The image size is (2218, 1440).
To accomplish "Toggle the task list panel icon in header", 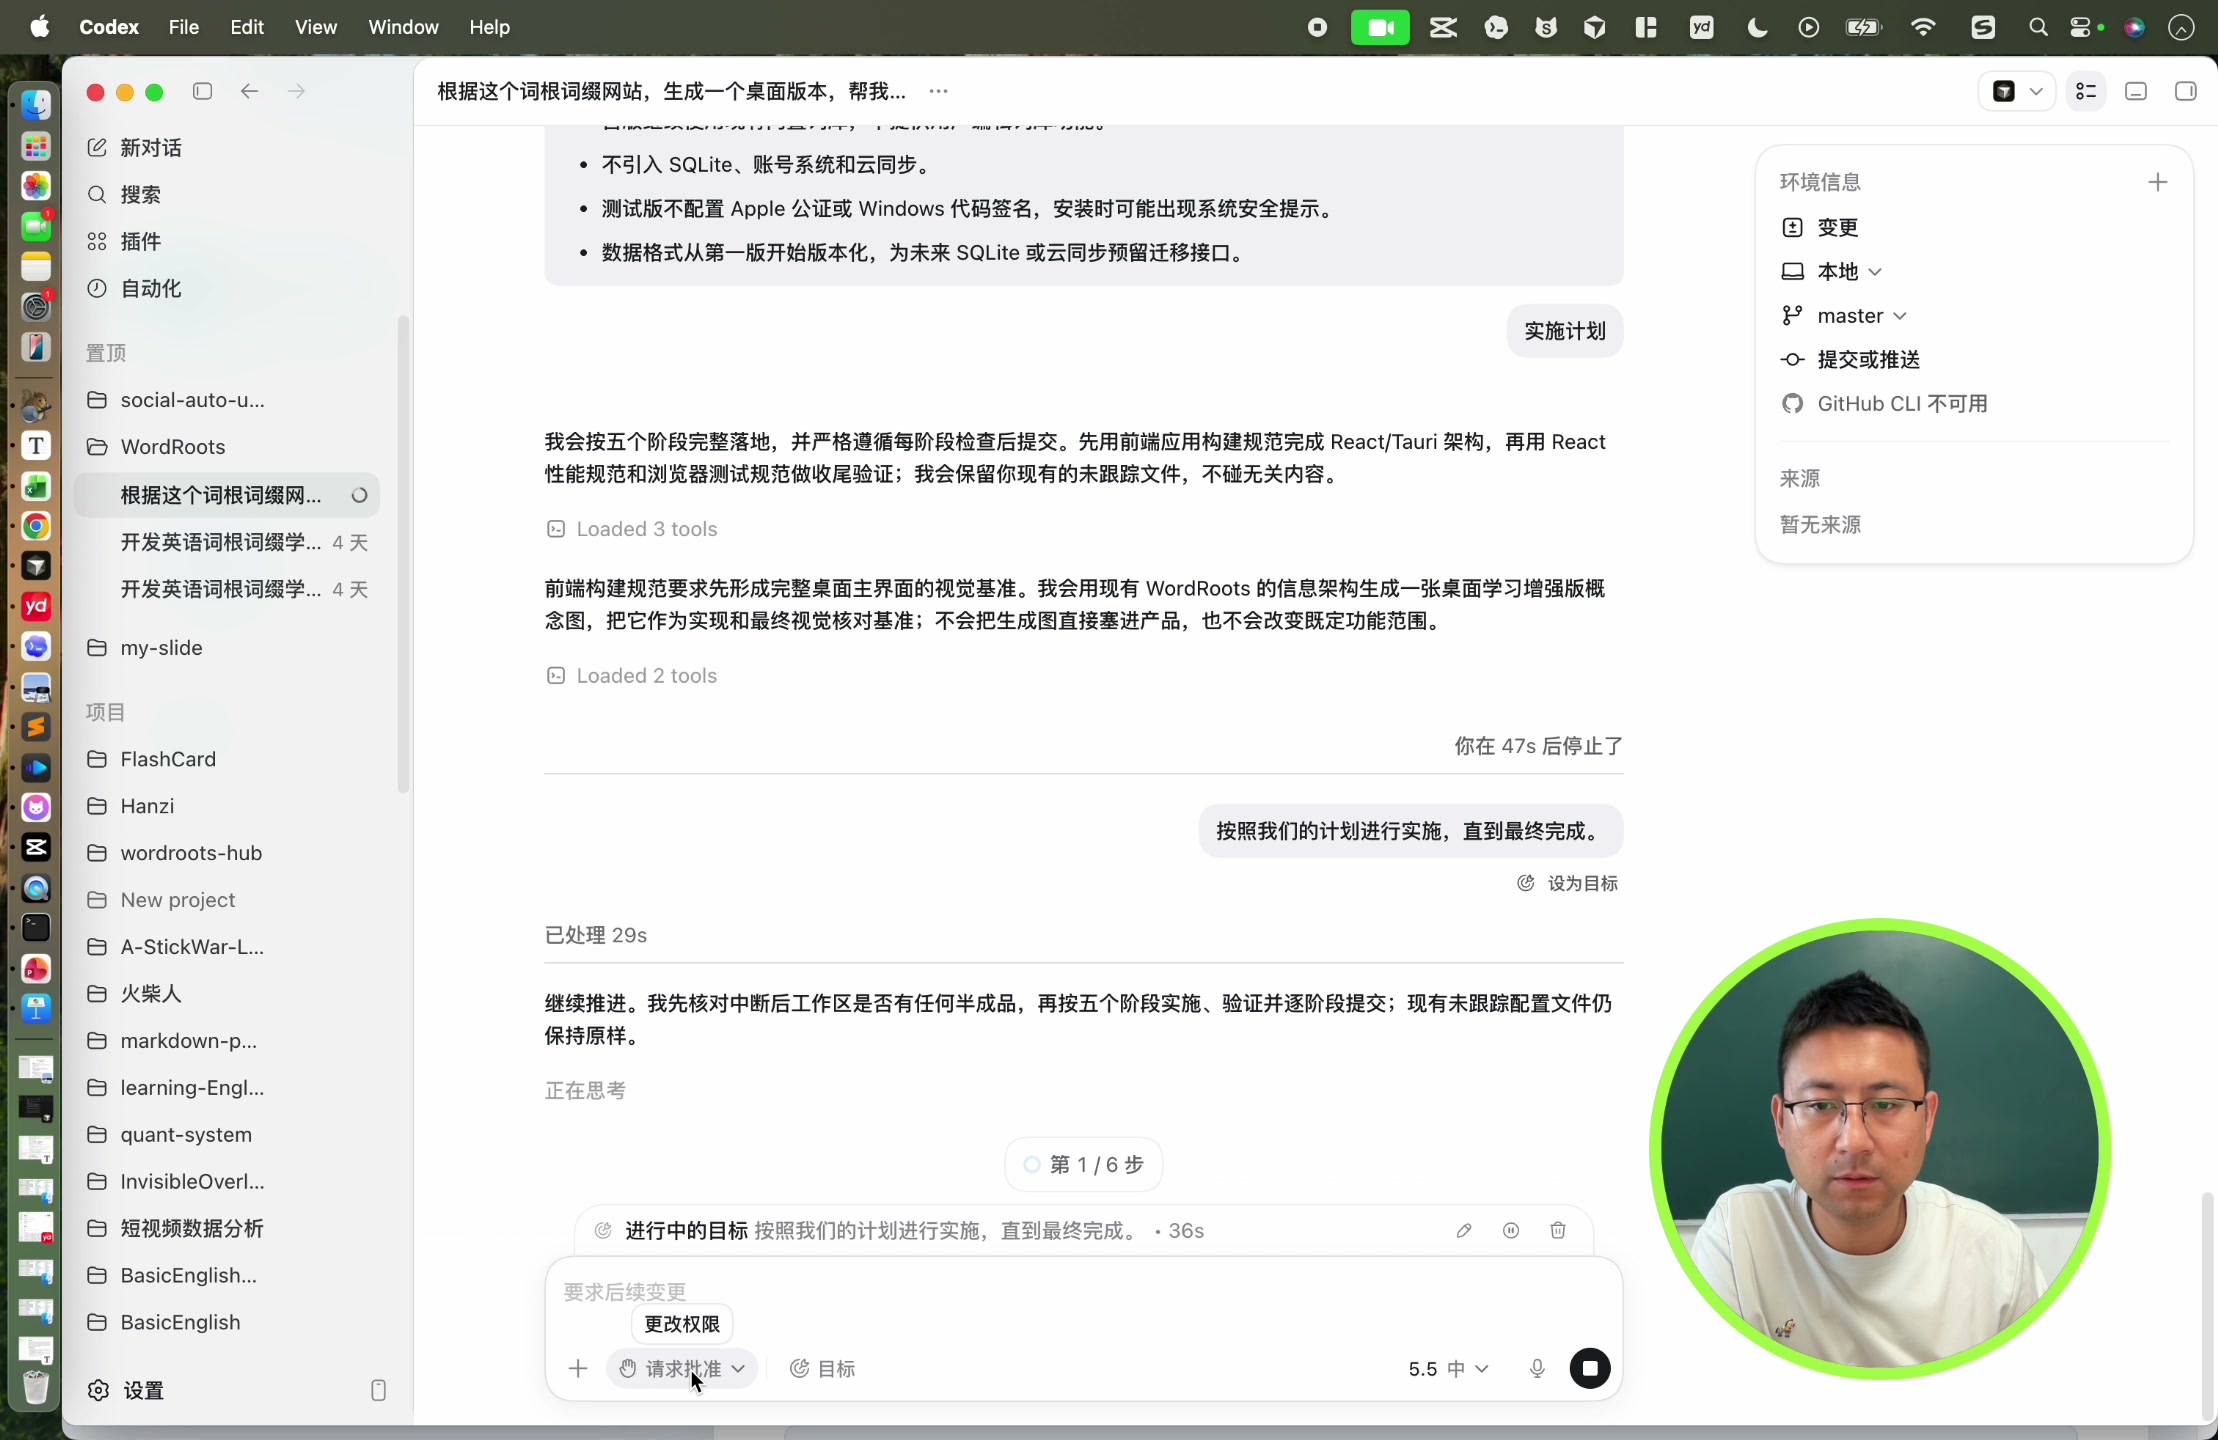I will click(2086, 91).
